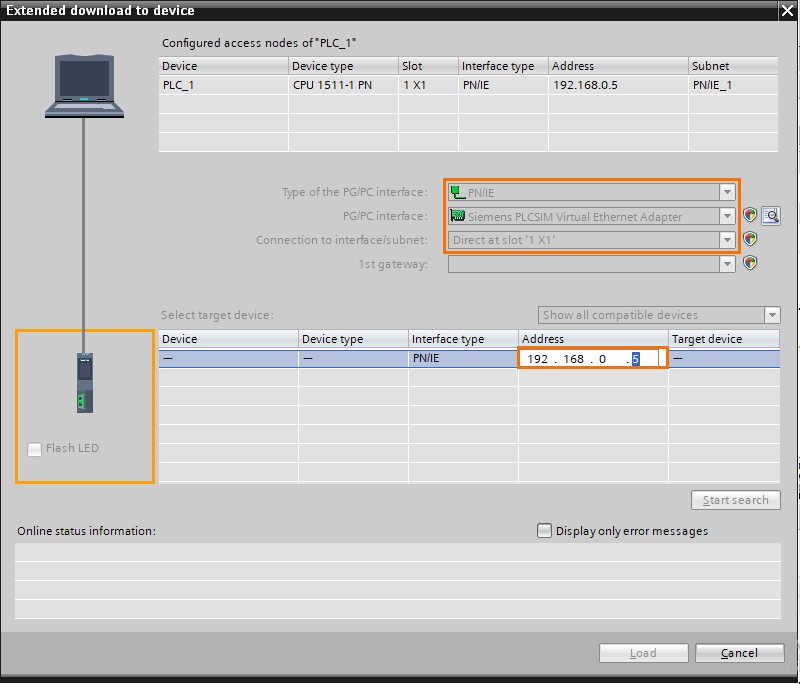This screenshot has width=800, height=684.
Task: Check Display only error messages
Action: click(x=545, y=531)
